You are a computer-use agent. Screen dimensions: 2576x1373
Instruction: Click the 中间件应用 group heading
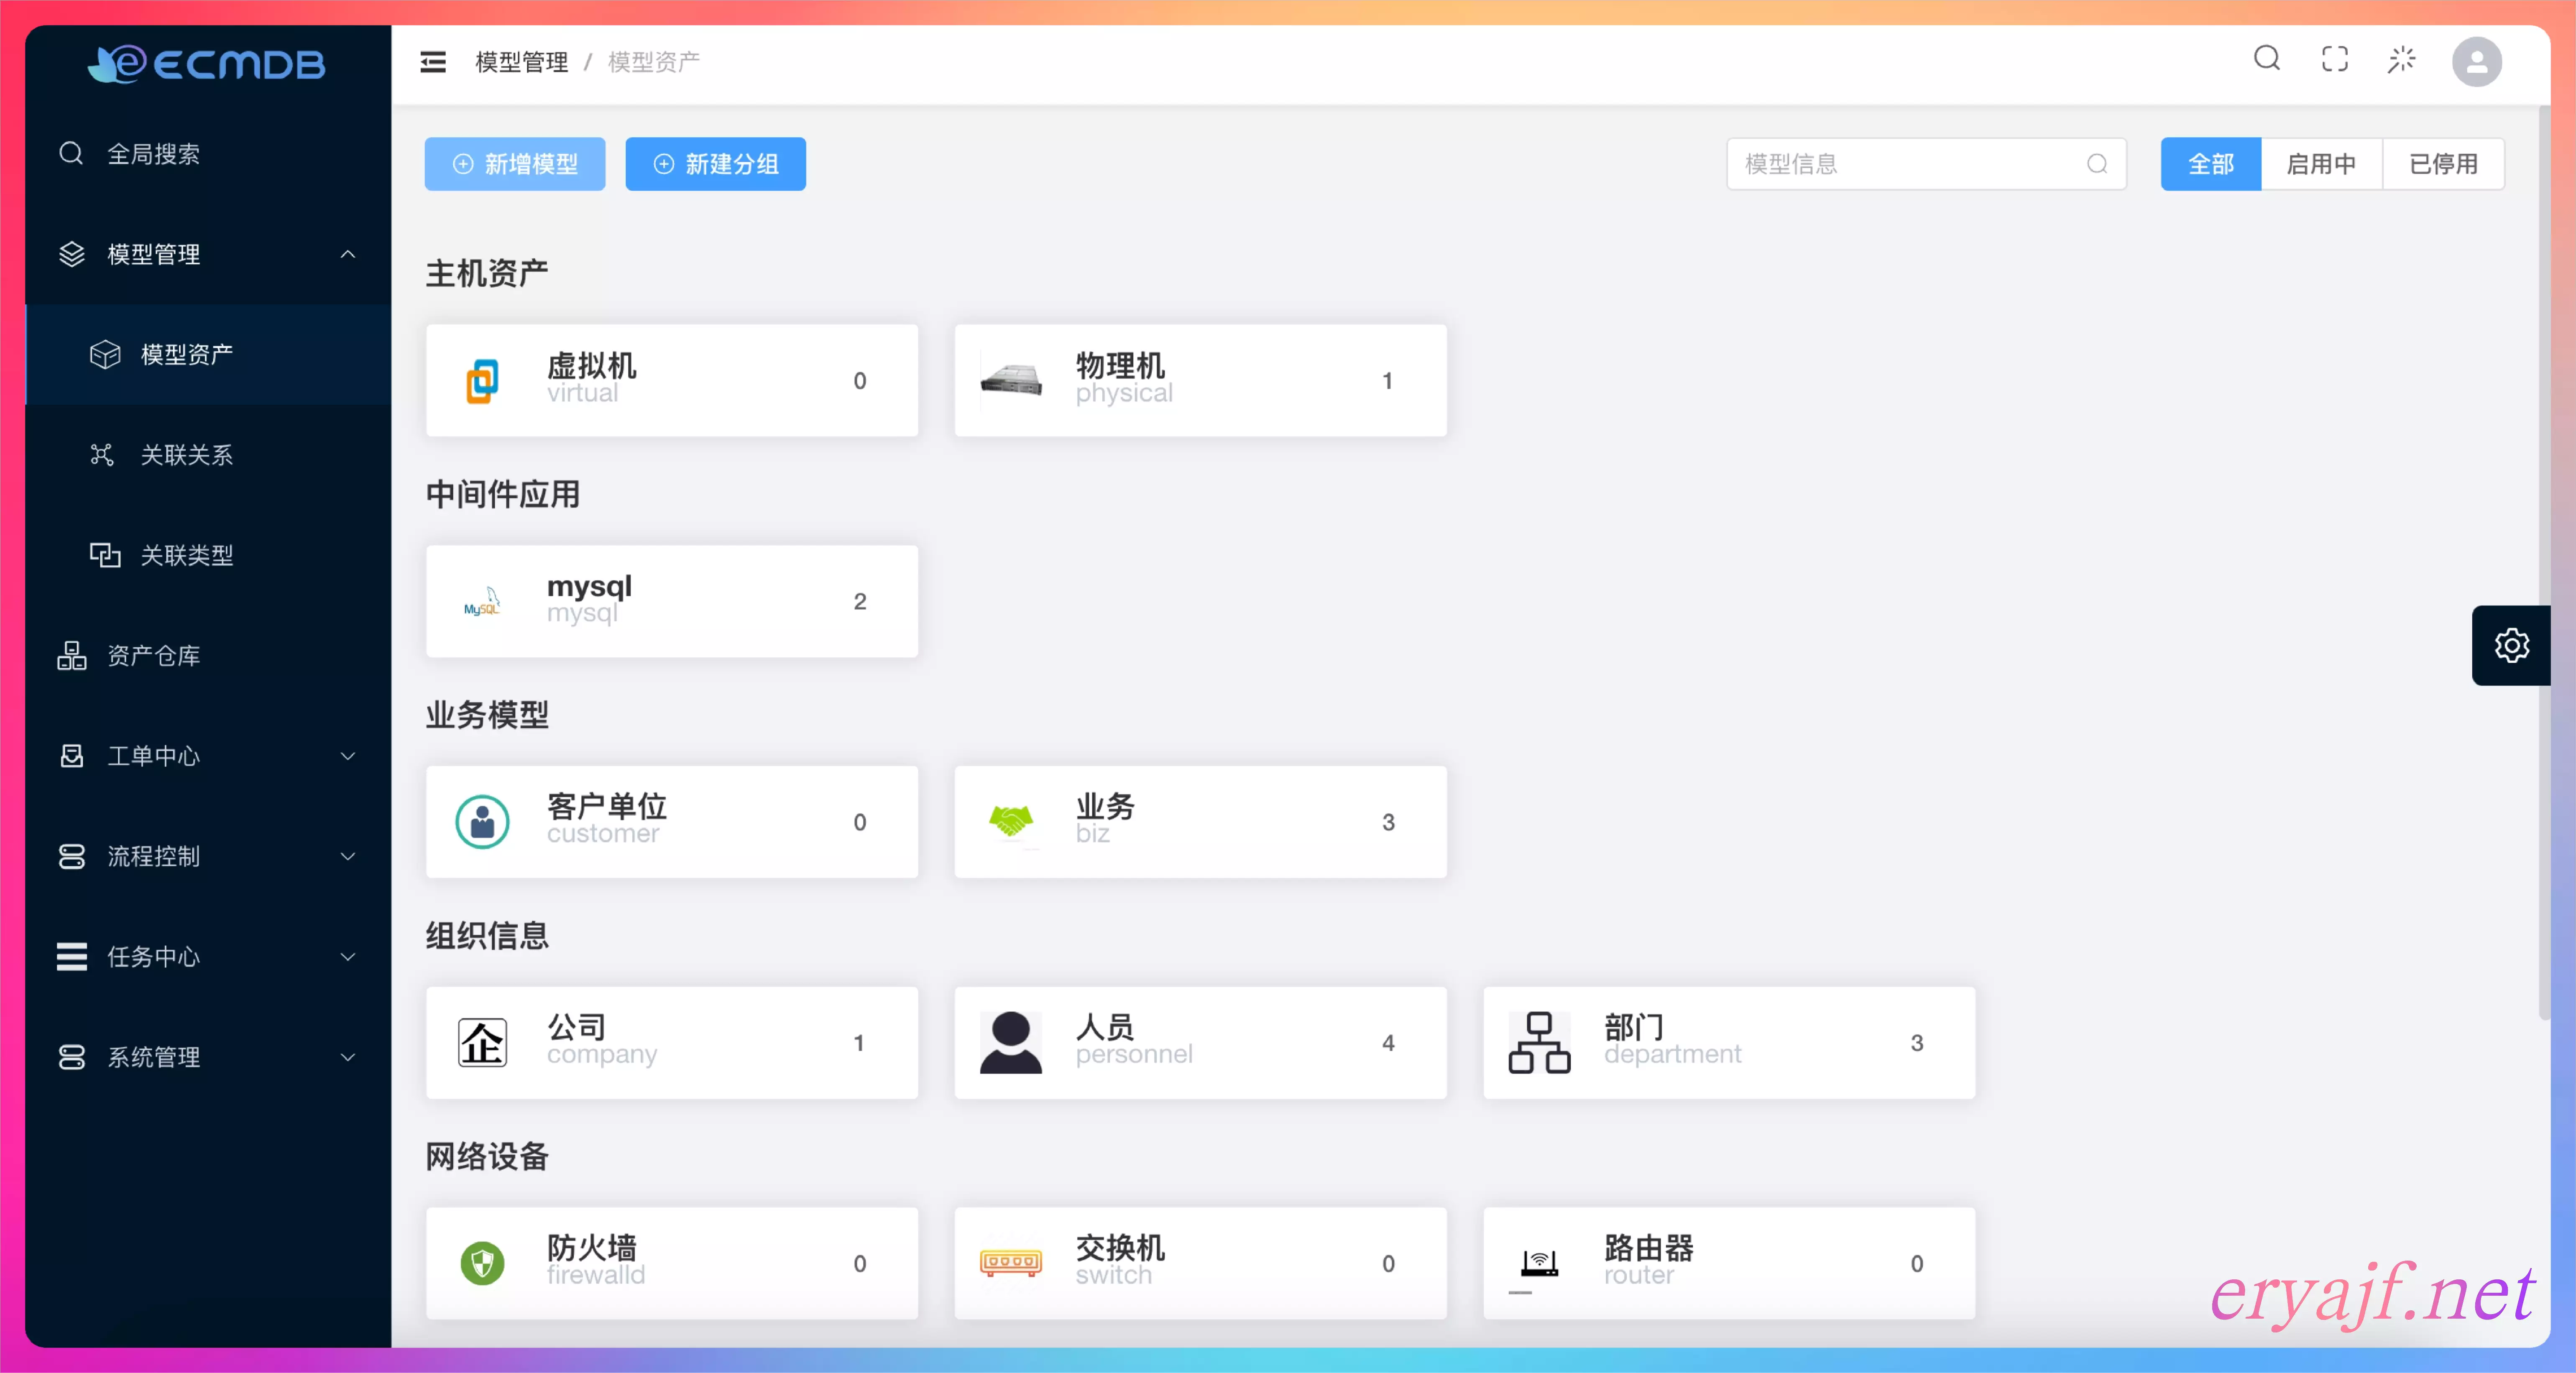click(503, 494)
